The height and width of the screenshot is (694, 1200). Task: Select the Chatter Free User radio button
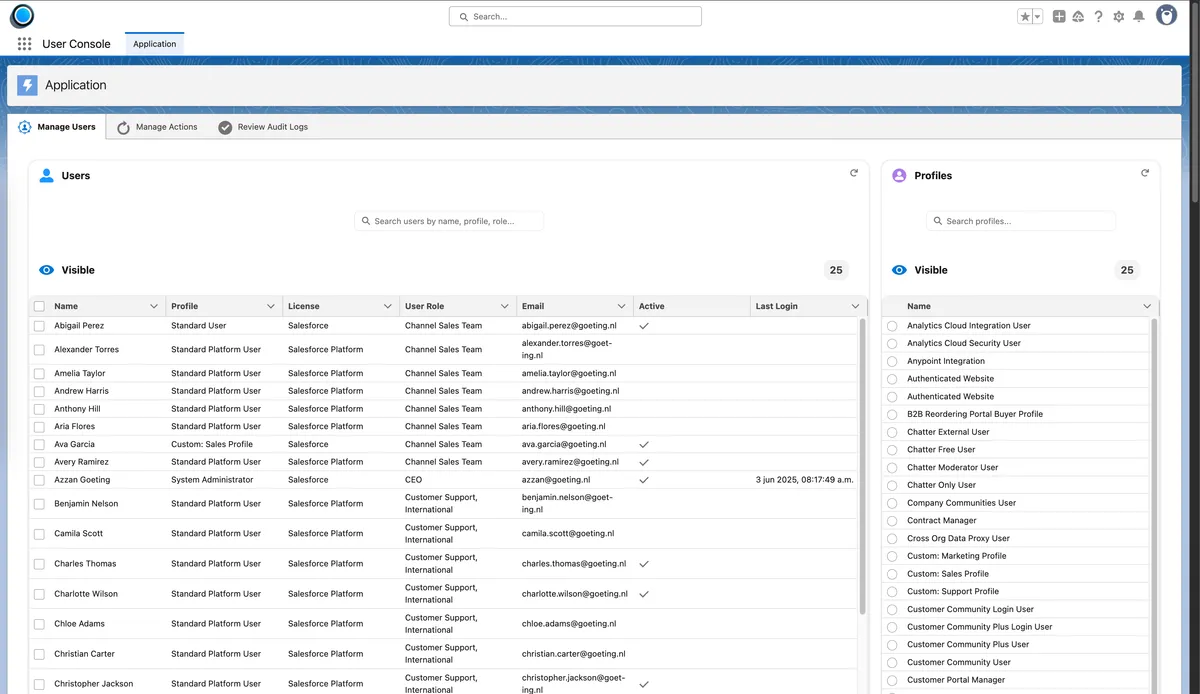(x=892, y=450)
